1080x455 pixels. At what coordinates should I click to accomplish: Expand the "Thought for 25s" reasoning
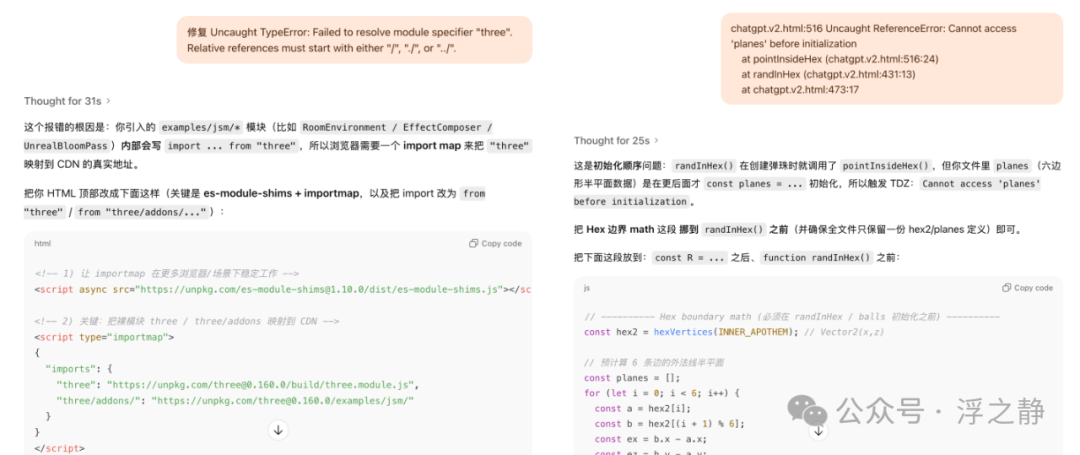point(616,140)
